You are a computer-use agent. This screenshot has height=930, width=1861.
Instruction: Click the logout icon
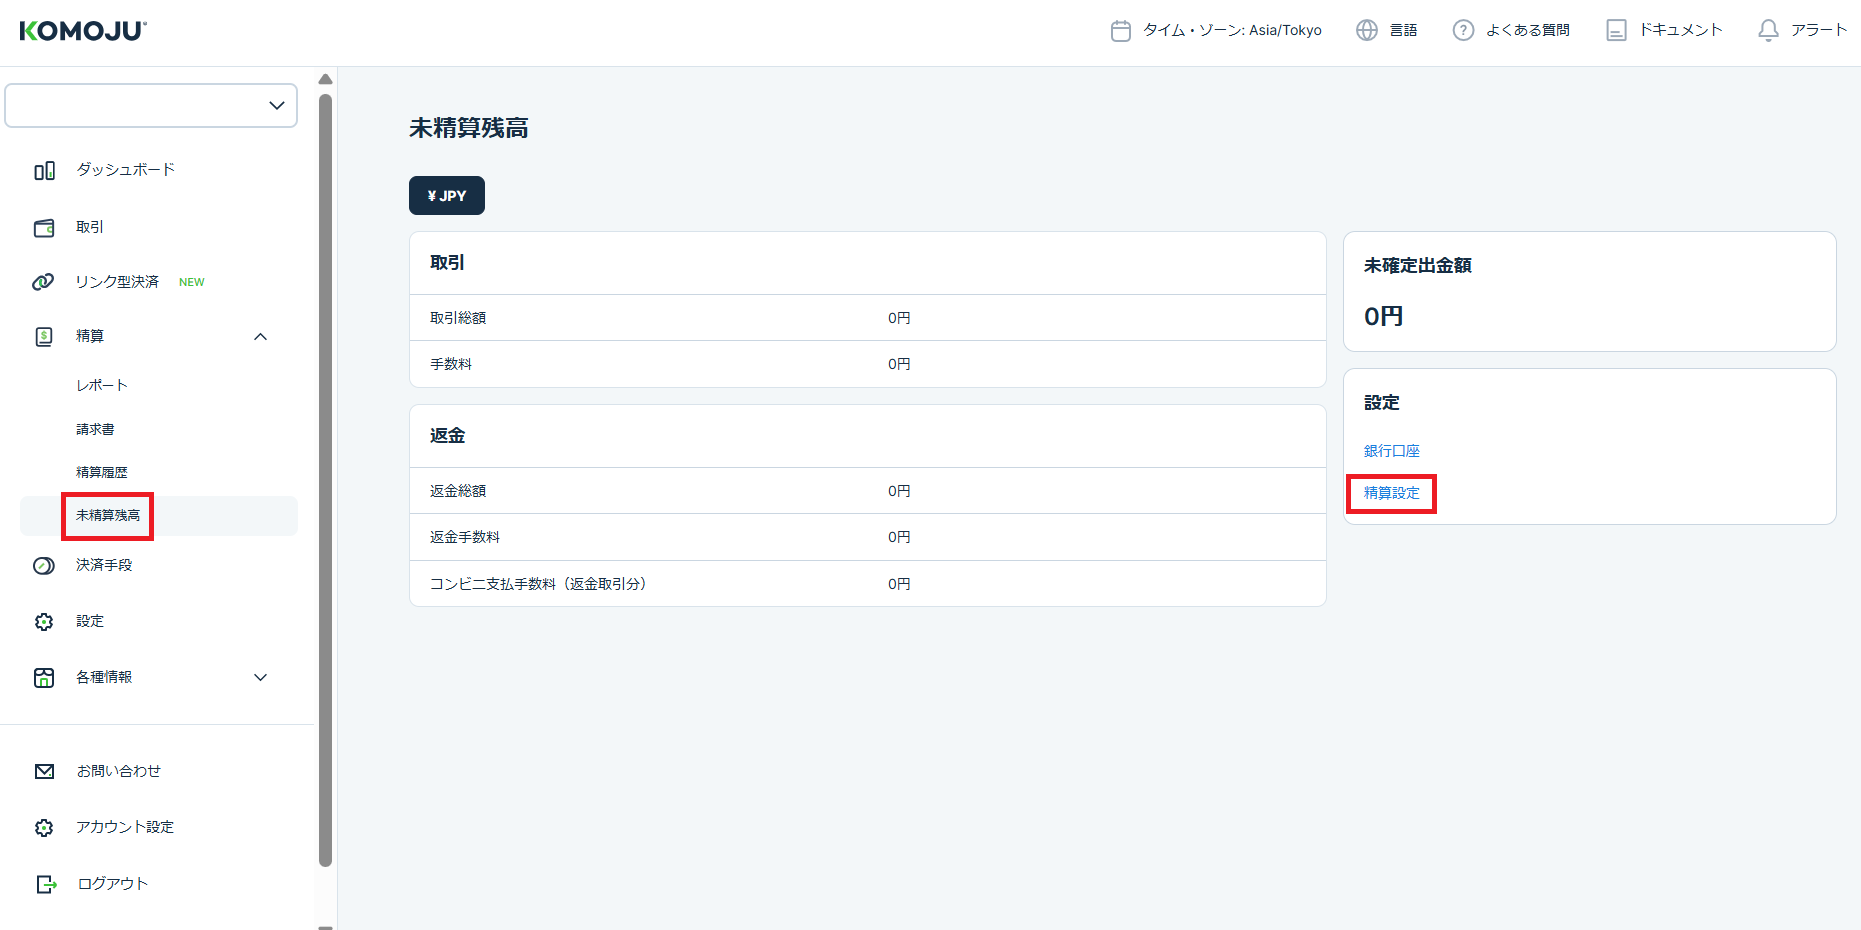click(46, 884)
